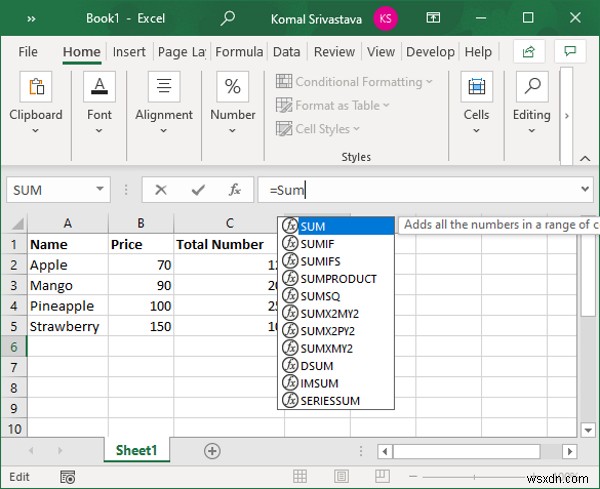
Task: Switch to the Data tab
Action: [x=287, y=52]
